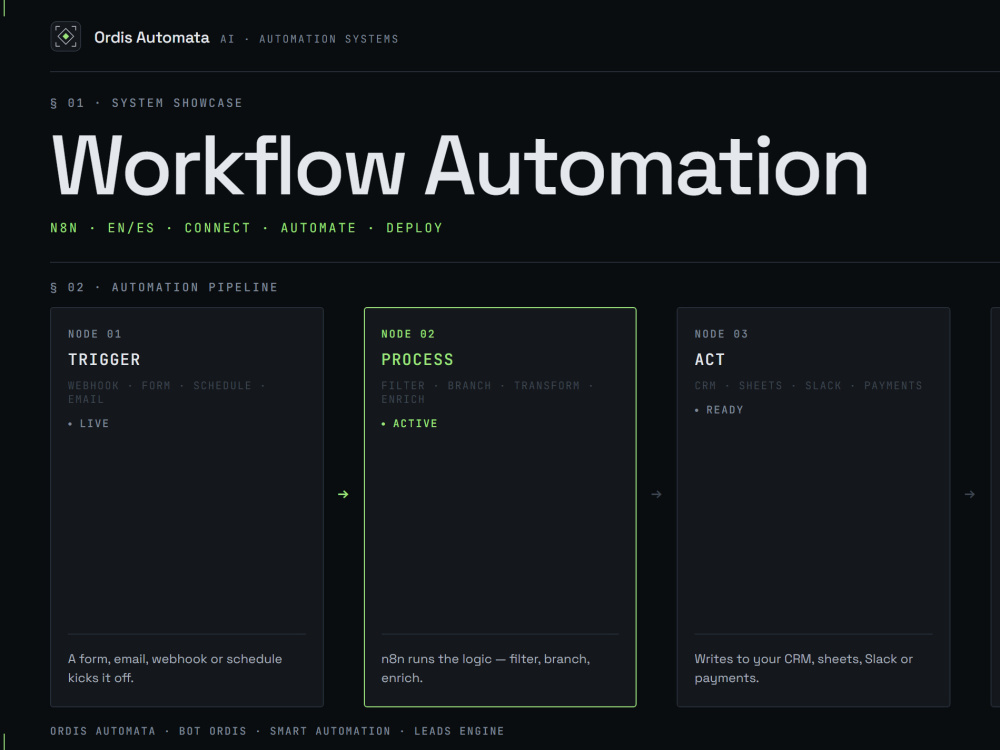Click the green arrow between Trigger and Process
Screen dimensions: 1000x750
343,494
